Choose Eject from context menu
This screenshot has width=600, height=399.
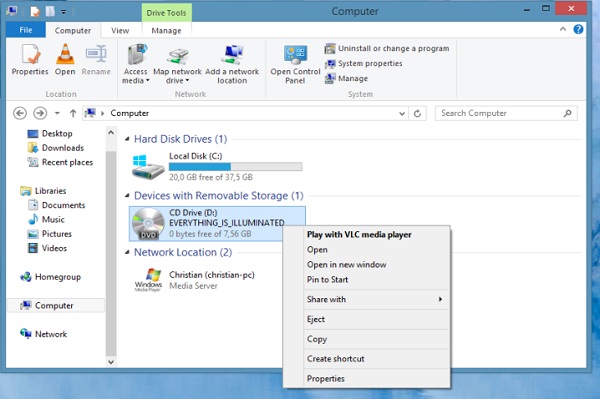click(x=316, y=319)
